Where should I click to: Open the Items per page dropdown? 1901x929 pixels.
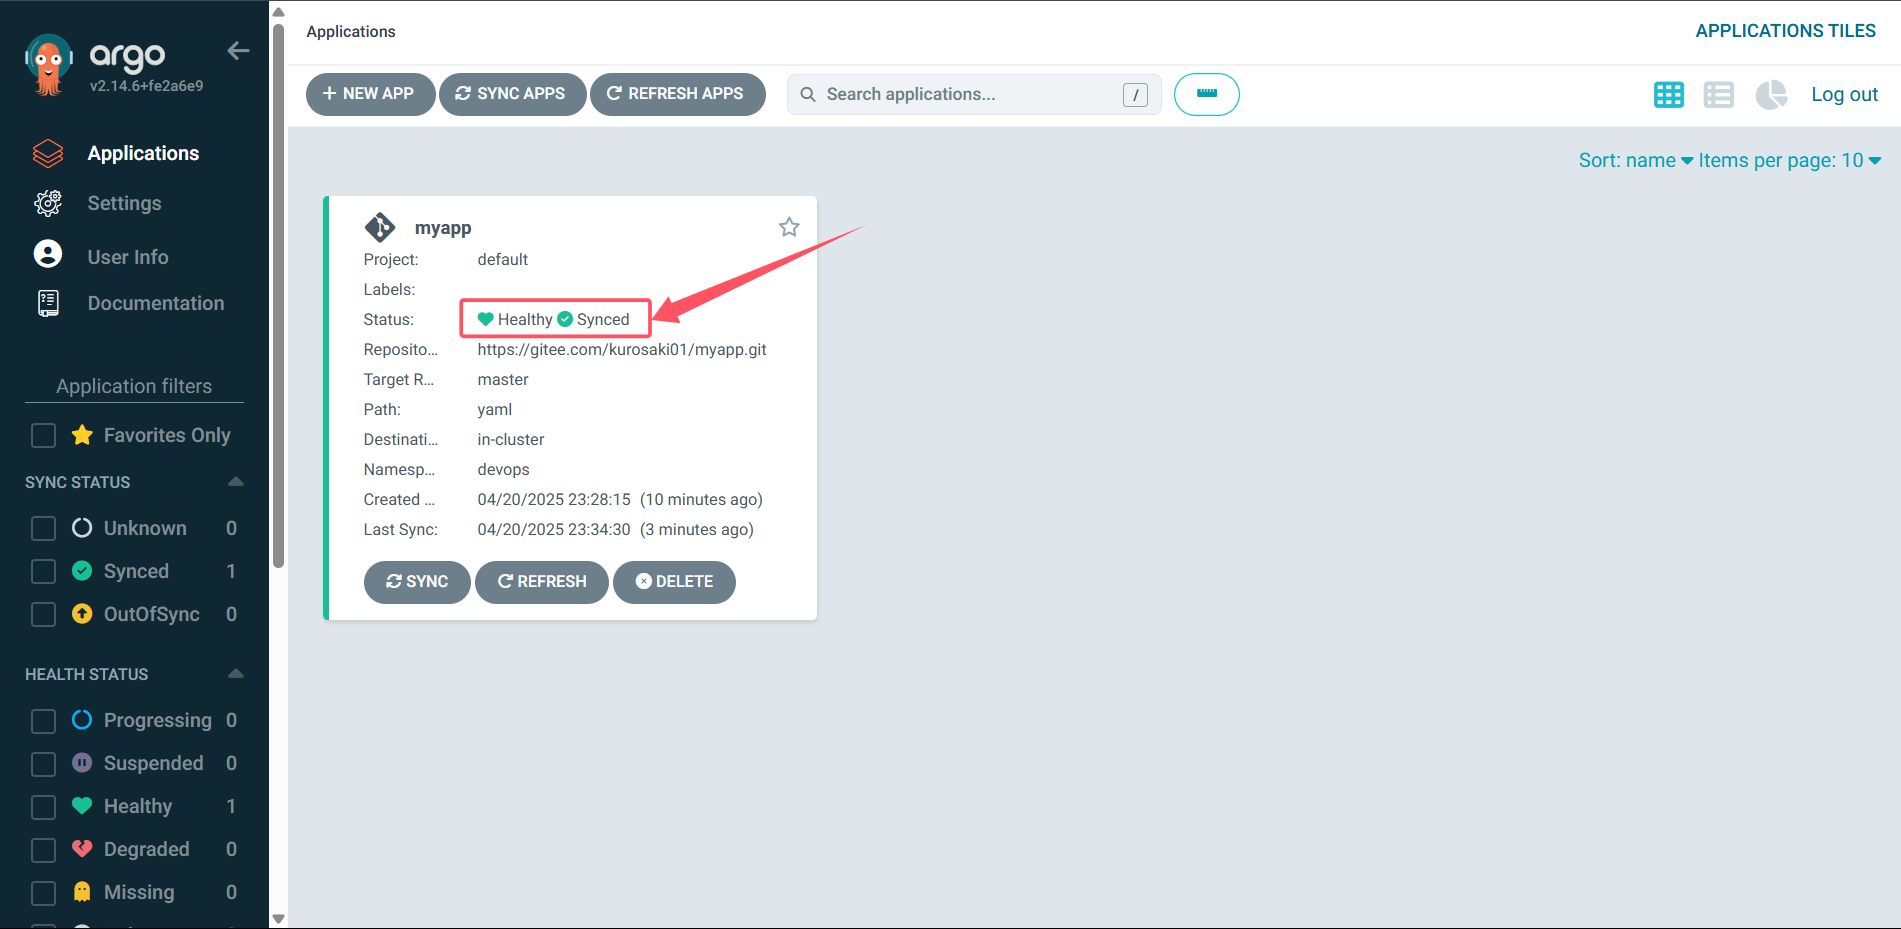pyautogui.click(x=1790, y=160)
